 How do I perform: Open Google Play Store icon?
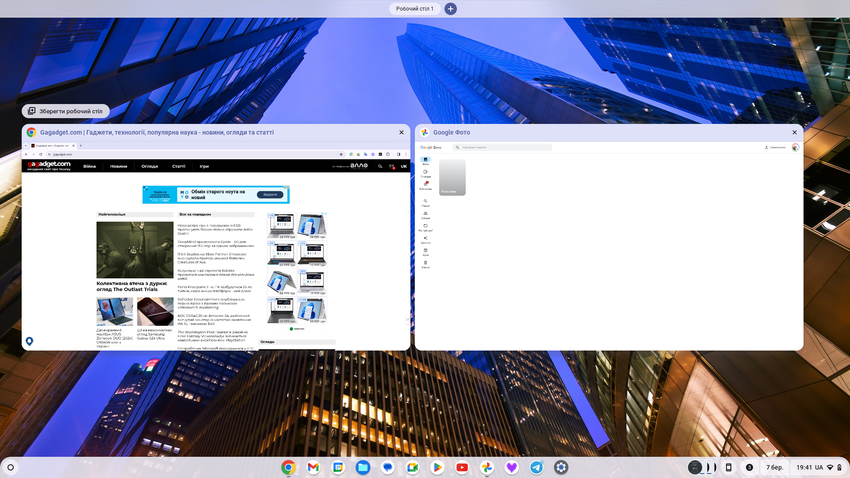coord(437,467)
